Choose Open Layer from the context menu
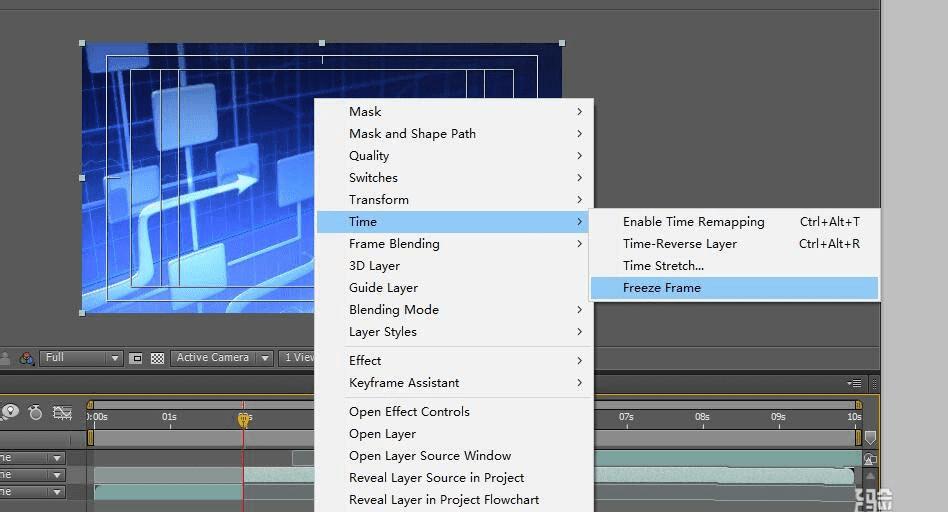Screen dimensions: 948x512 pos(455,434)
